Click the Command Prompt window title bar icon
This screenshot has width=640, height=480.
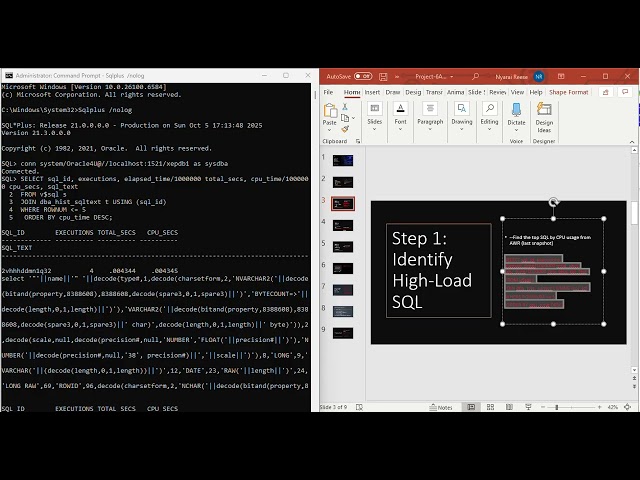tap(9, 76)
